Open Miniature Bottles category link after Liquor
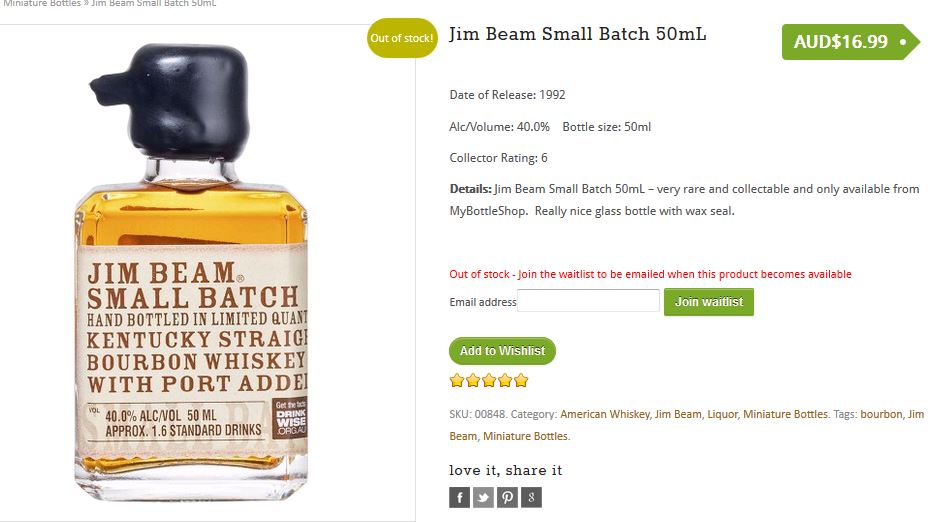This screenshot has width=933, height=522. pyautogui.click(x=785, y=414)
